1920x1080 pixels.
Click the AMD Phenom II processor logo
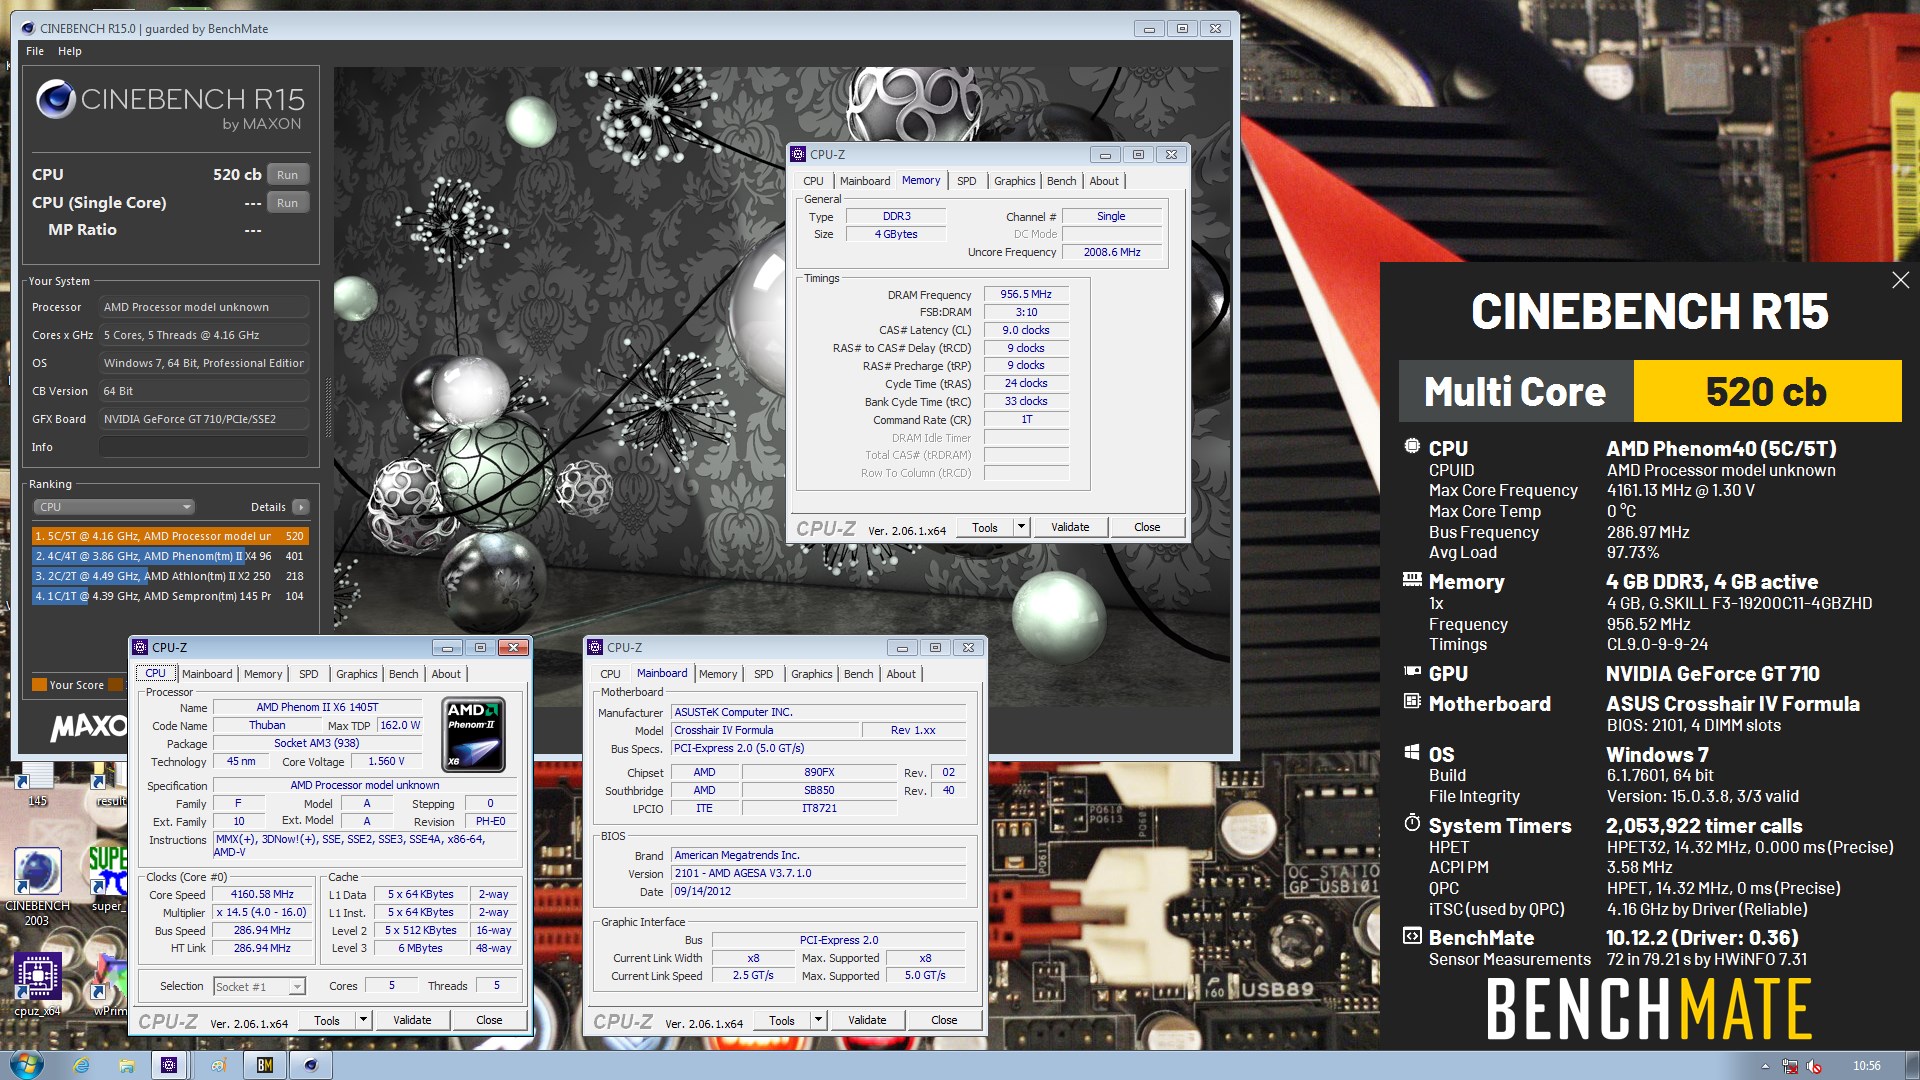click(x=473, y=735)
